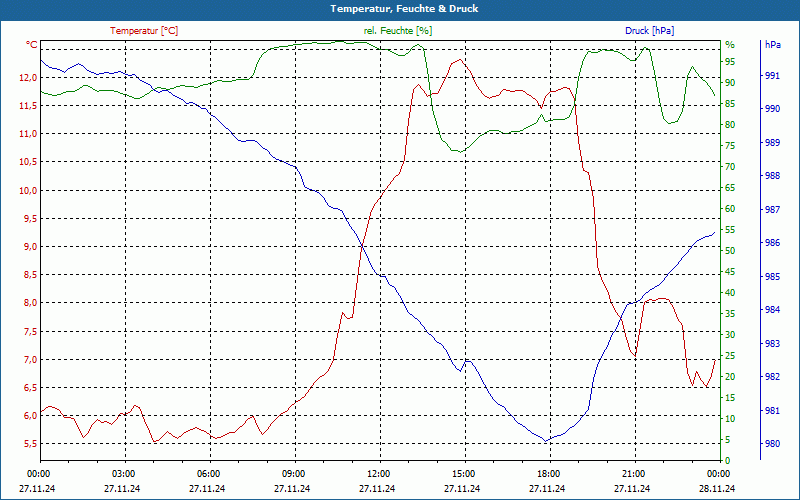
Task: Click the '18:00' time axis label
Action: [548, 473]
